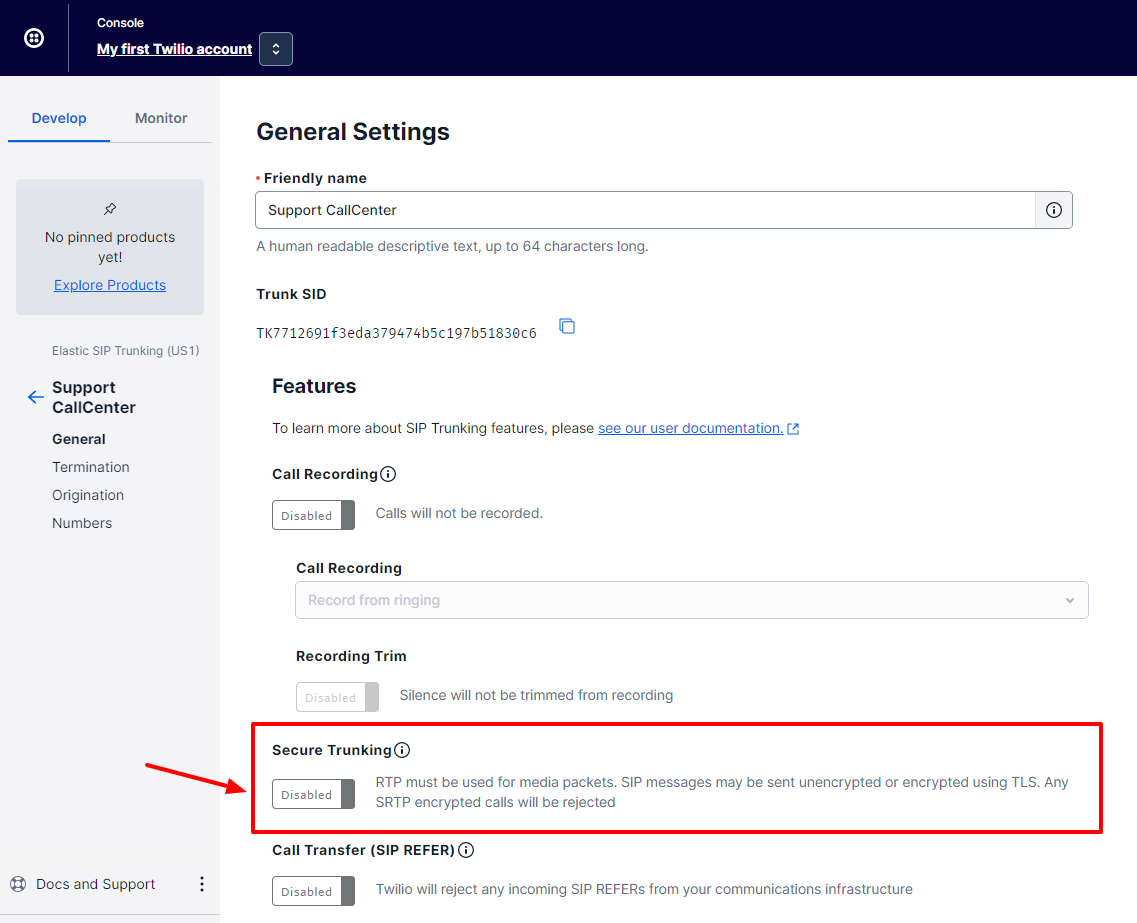Screen dimensions: 1137x923
Task: Open Origination settings in sidebar
Action: (x=88, y=495)
